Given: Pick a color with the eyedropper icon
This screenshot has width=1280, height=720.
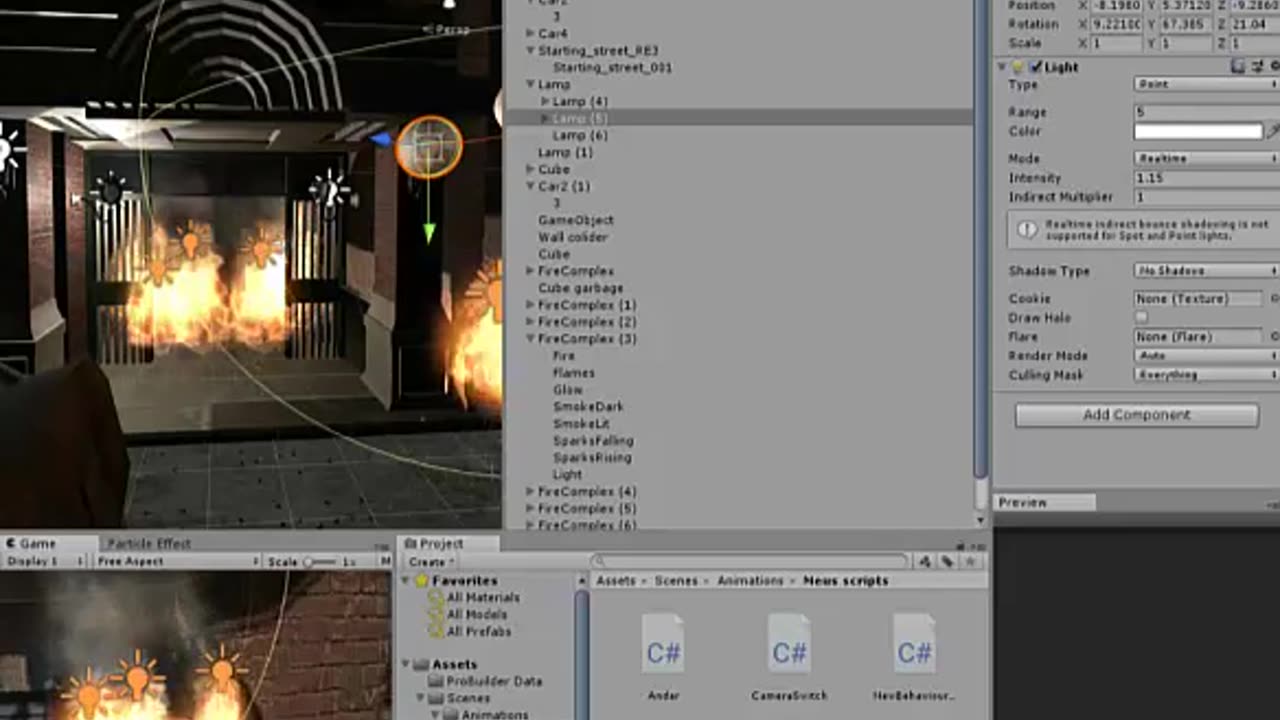Looking at the screenshot, I should click(x=1273, y=131).
